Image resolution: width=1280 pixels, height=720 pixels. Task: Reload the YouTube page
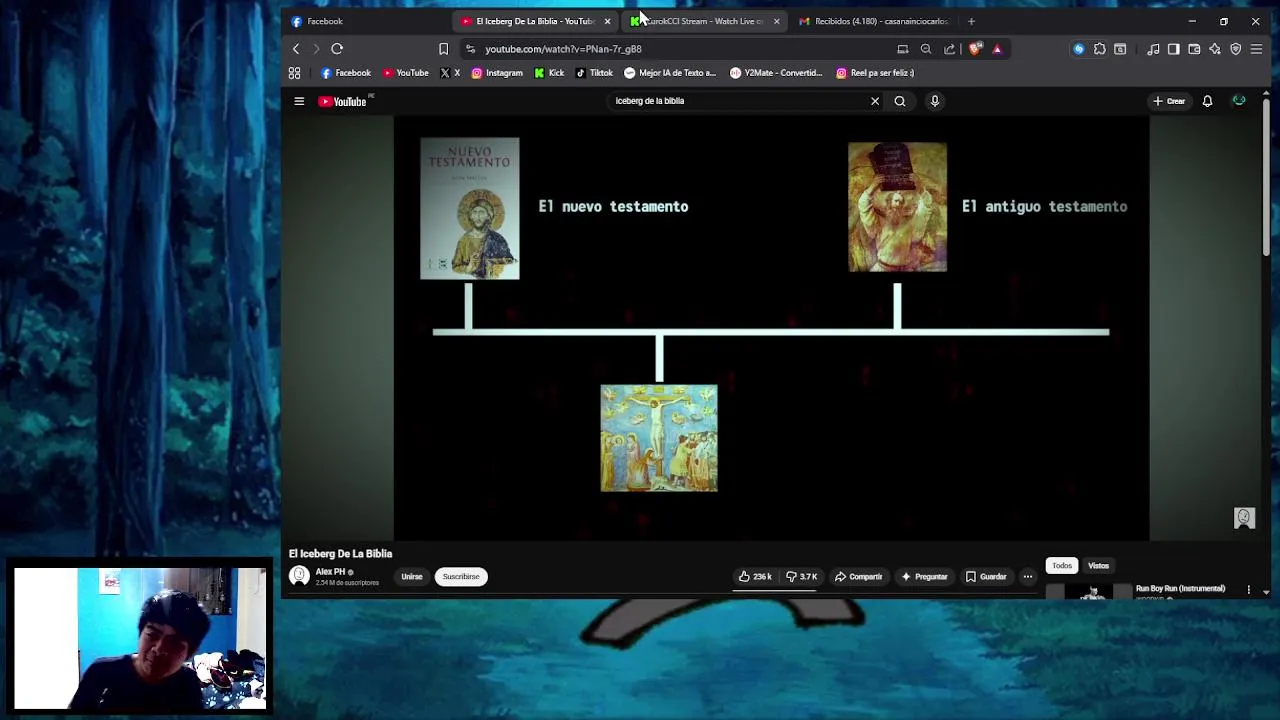(x=337, y=49)
